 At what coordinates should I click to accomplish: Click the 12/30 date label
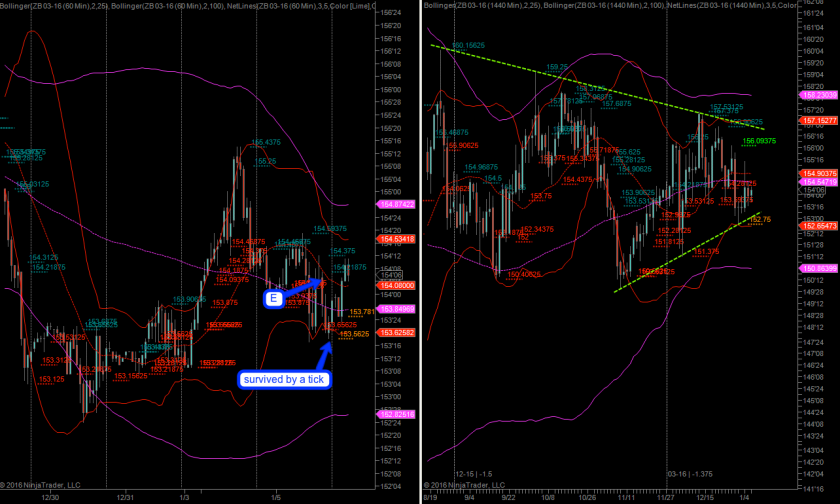[x=50, y=497]
